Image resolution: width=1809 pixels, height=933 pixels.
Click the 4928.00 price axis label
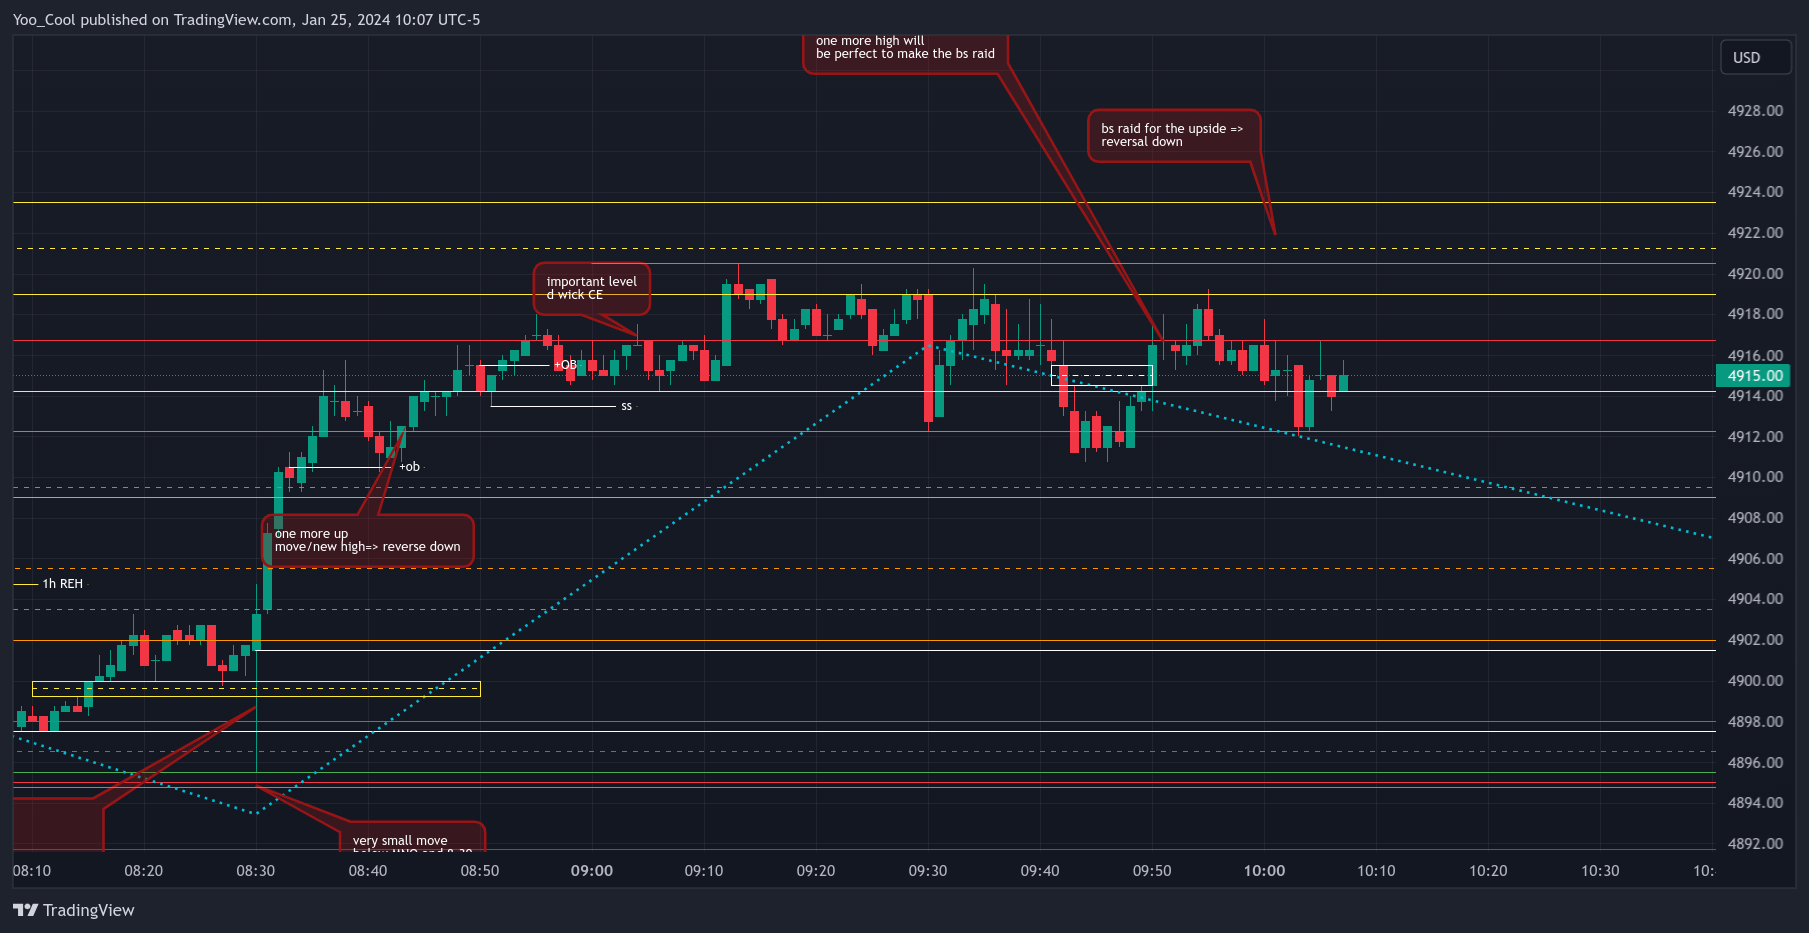click(x=1755, y=111)
